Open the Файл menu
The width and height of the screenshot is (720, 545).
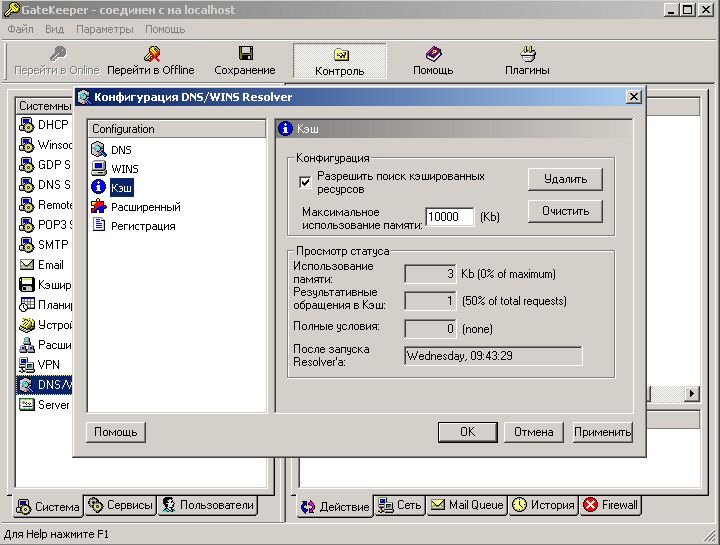point(21,29)
